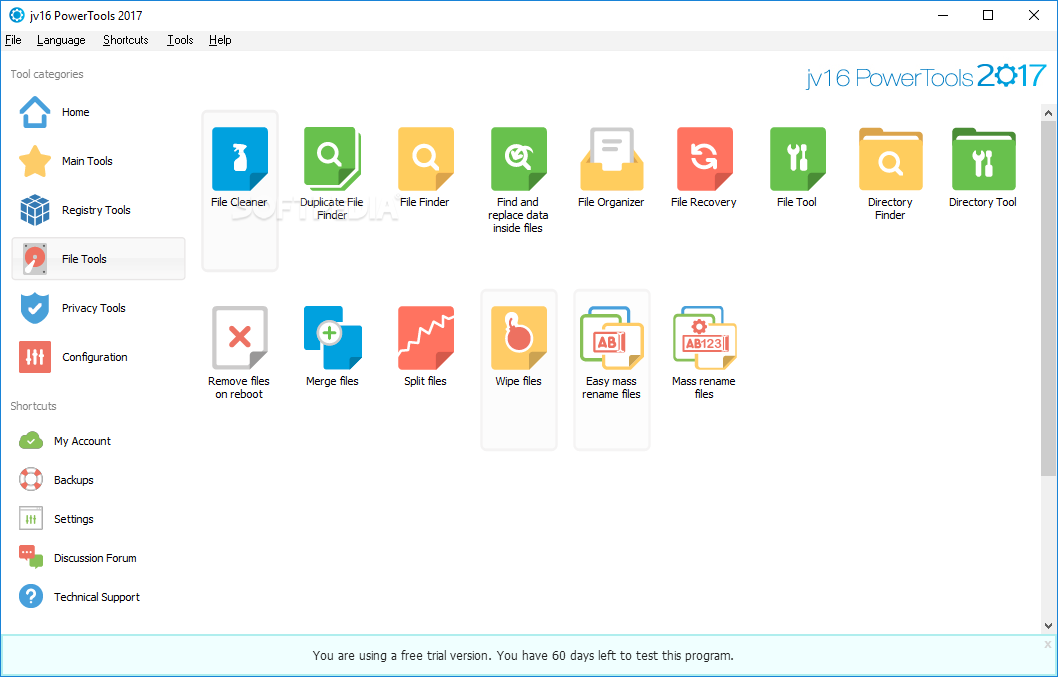The height and width of the screenshot is (677, 1058).
Task: Open the Mass rename files tool
Action: 704,352
